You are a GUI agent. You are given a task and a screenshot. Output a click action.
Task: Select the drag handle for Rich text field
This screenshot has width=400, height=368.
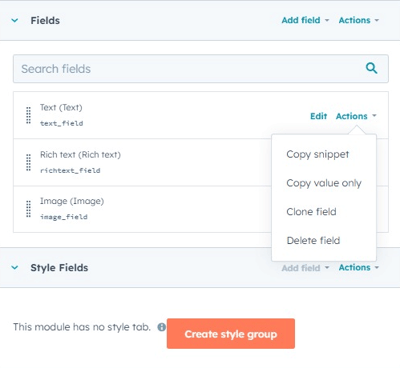click(x=28, y=162)
